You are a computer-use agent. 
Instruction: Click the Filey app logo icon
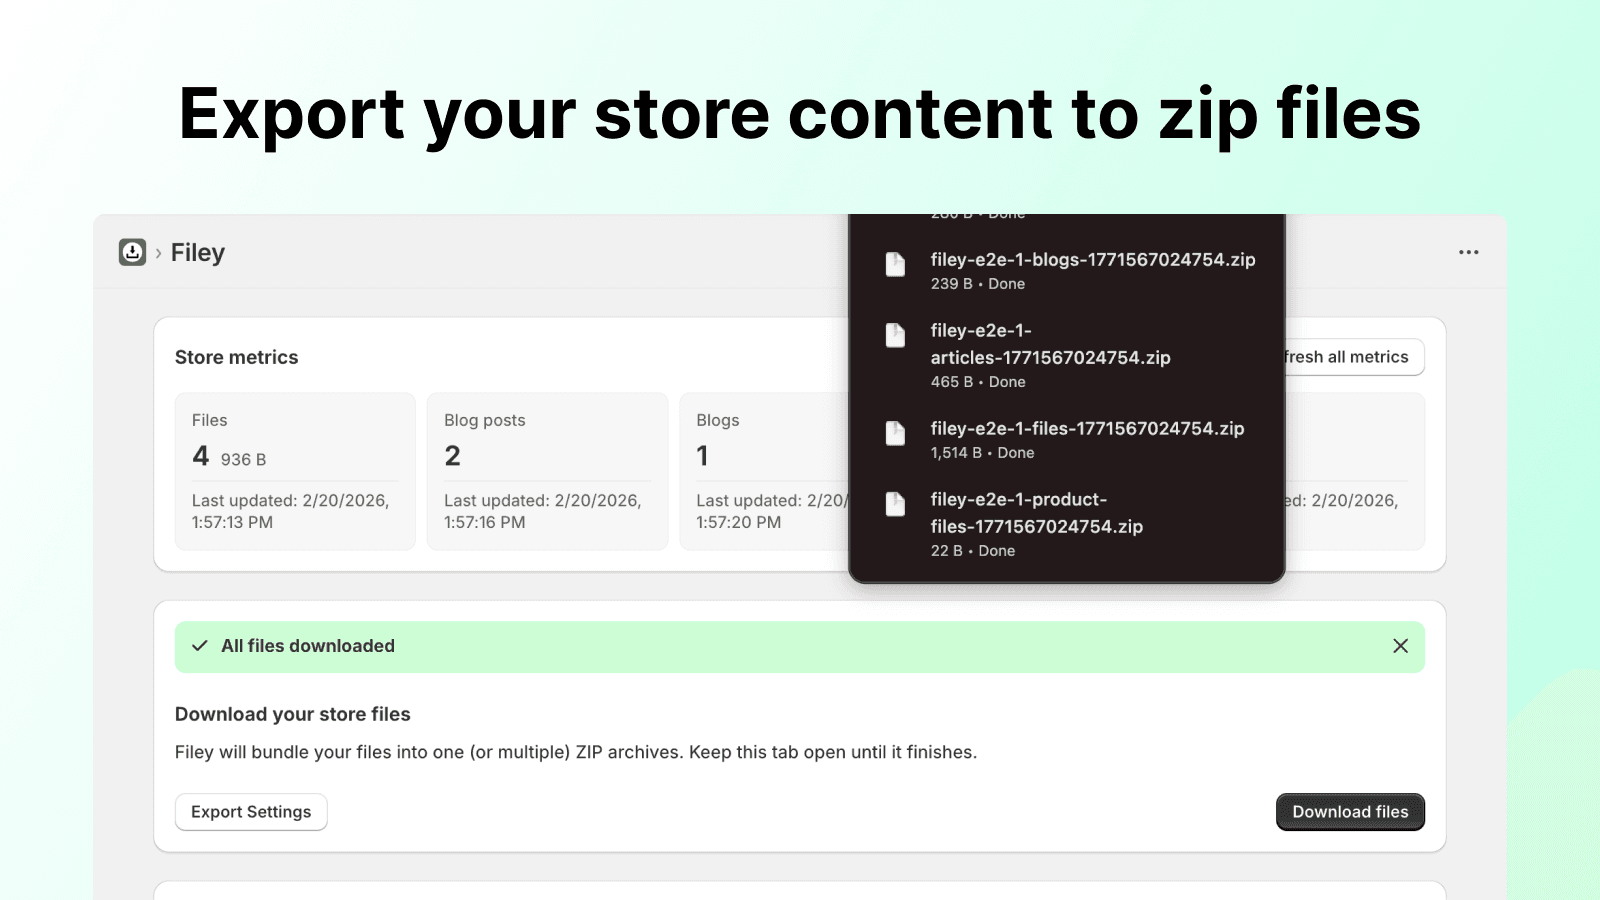(132, 252)
